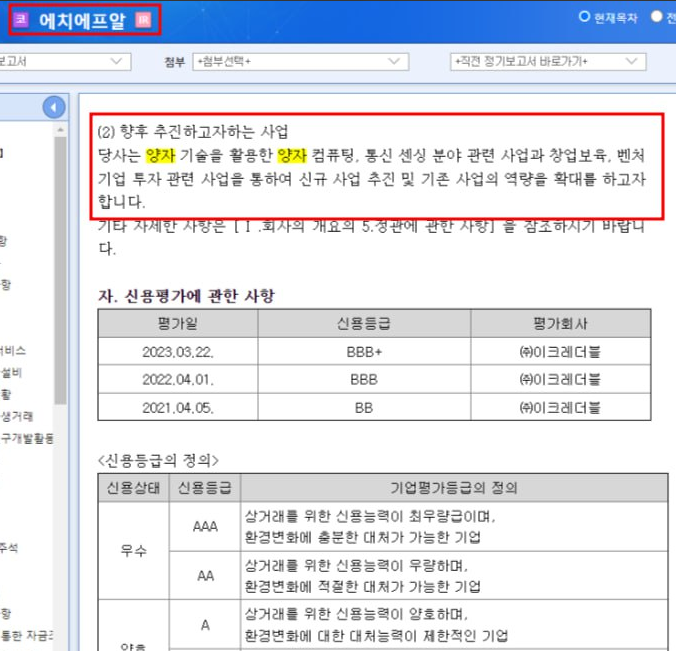Click the 신용상태 column header
Screen dimensions: 676x651
tap(134, 488)
